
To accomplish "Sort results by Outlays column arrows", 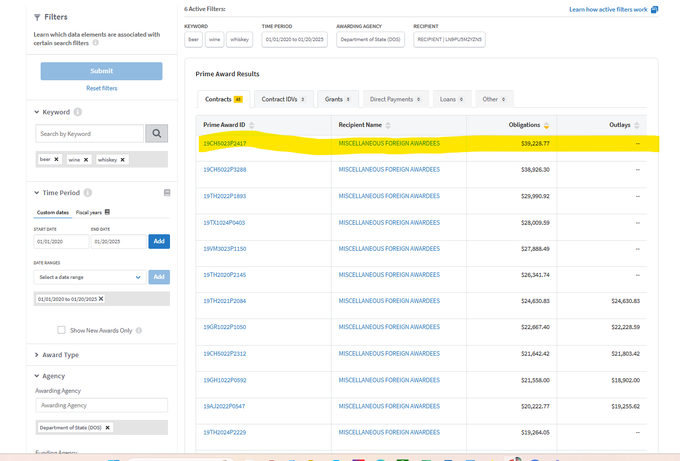I will [x=636, y=125].
